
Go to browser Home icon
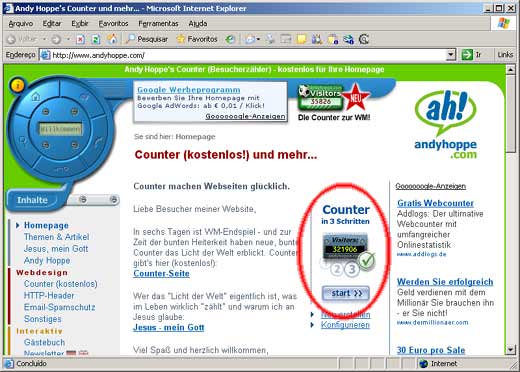[112, 39]
